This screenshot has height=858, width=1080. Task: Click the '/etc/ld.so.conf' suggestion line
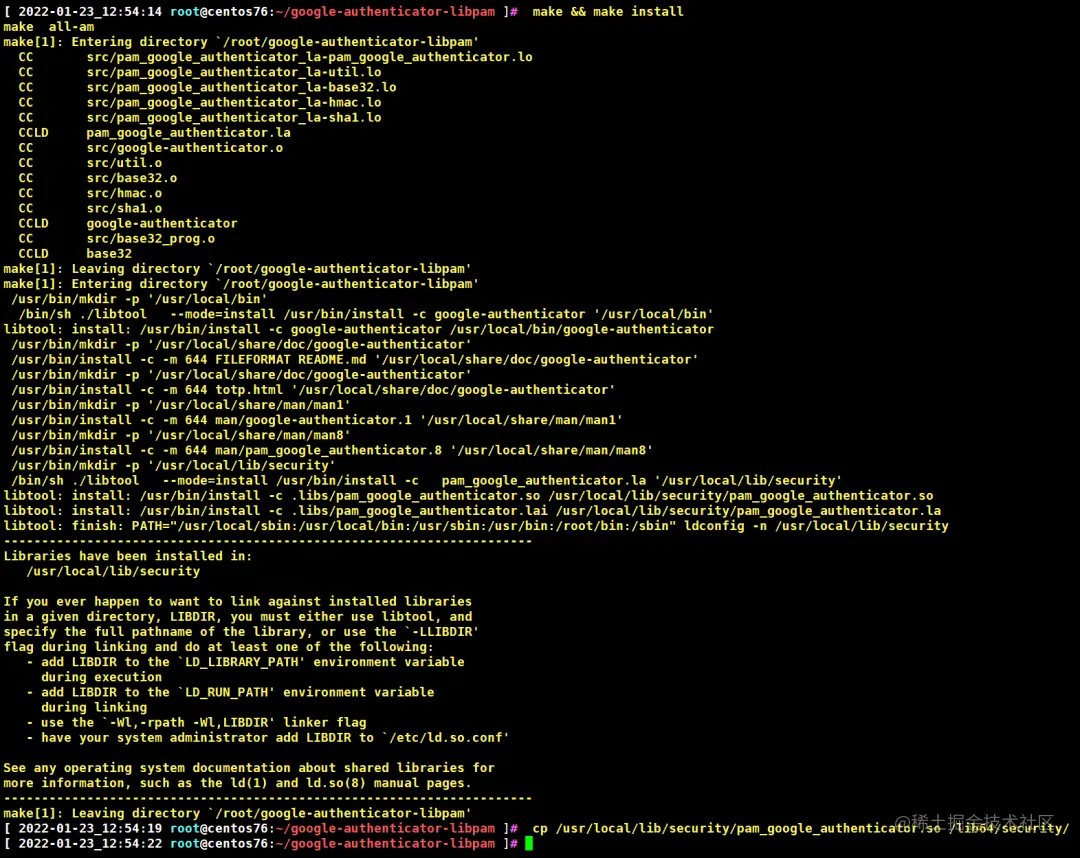pos(268,739)
